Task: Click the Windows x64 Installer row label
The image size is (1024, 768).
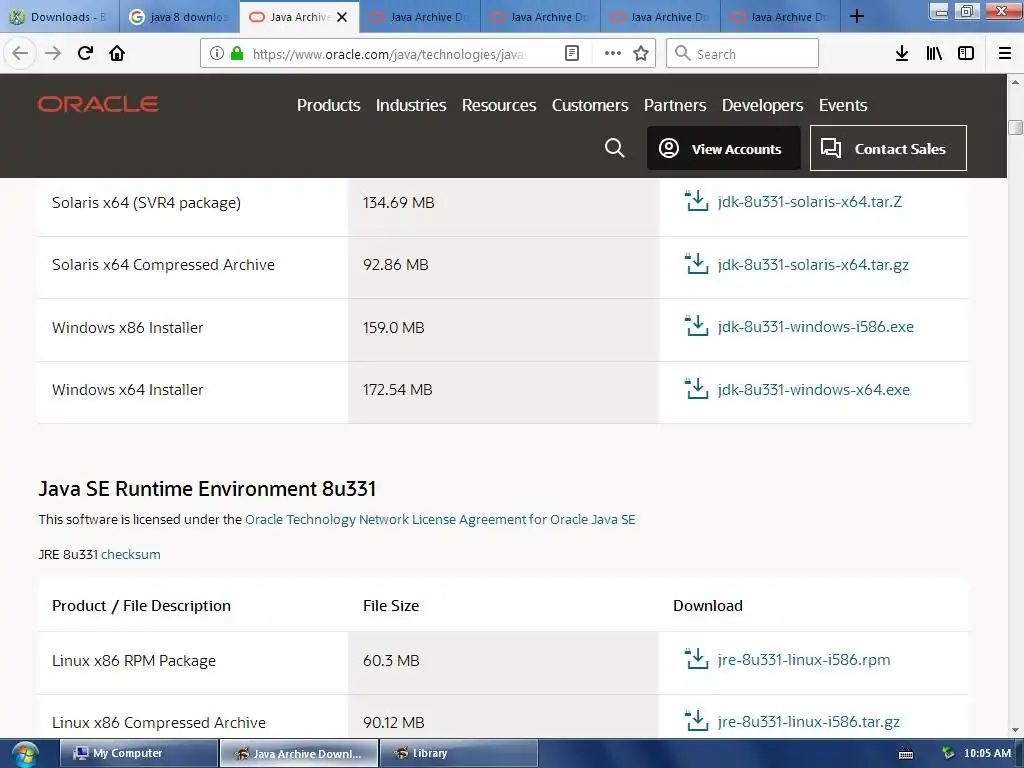Action: click(127, 390)
